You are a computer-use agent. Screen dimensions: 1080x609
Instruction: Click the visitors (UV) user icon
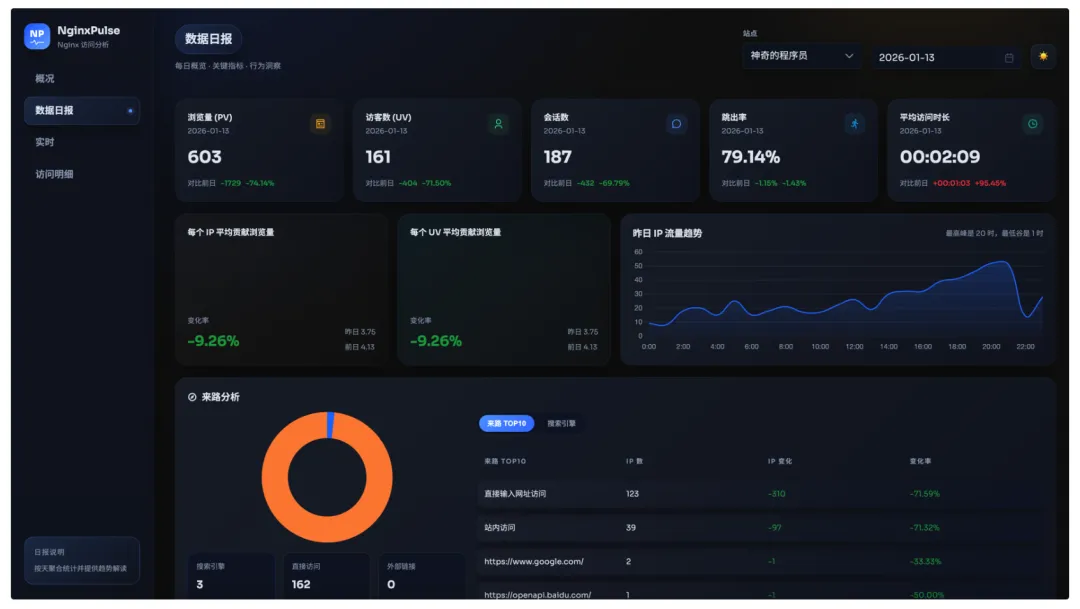point(498,124)
